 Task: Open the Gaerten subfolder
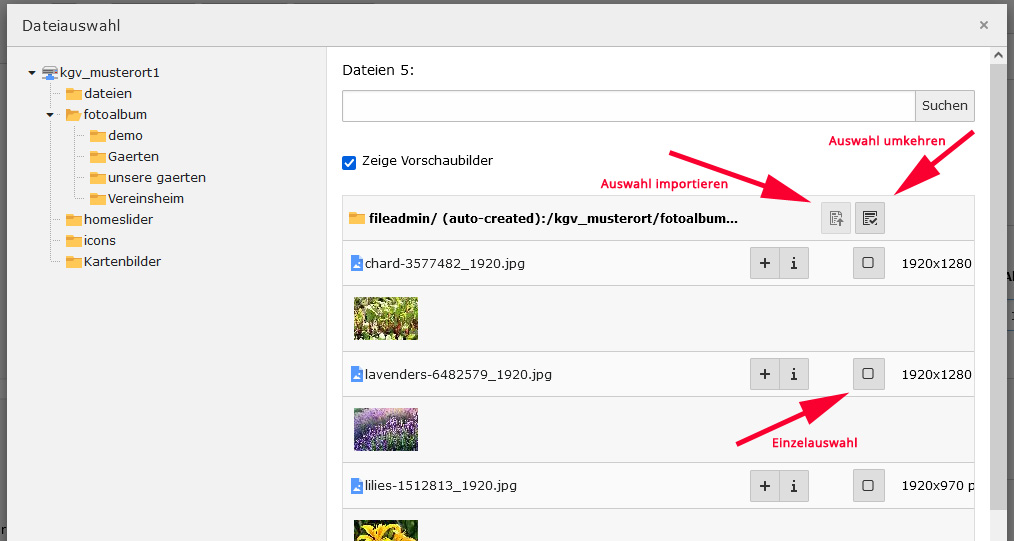point(133,156)
